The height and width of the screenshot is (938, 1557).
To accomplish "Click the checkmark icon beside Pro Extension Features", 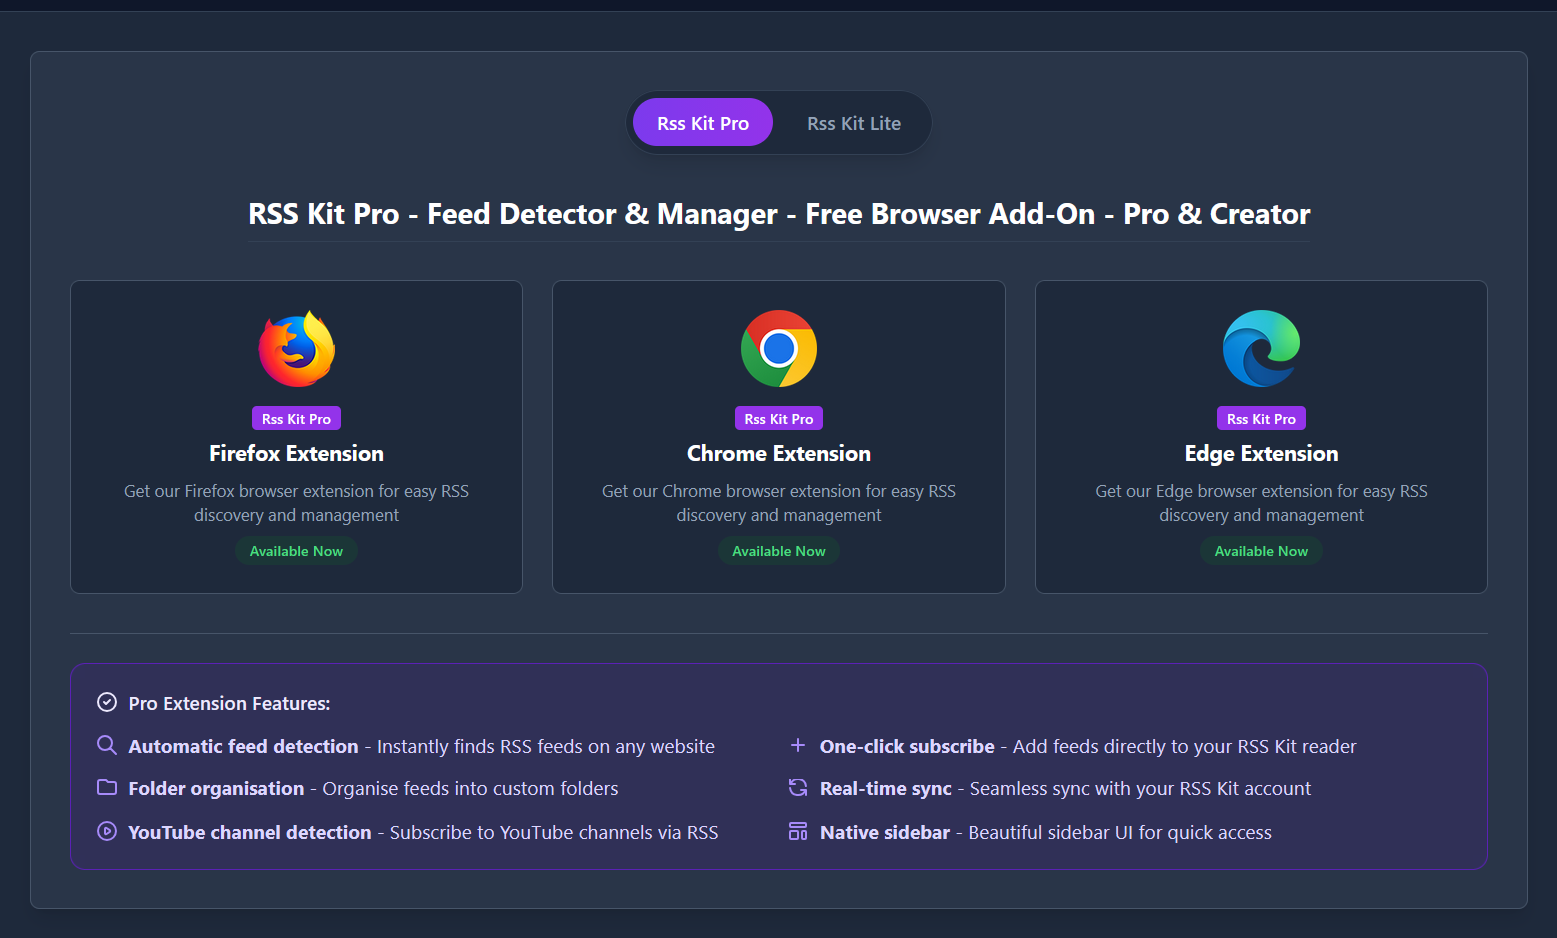I will (107, 702).
